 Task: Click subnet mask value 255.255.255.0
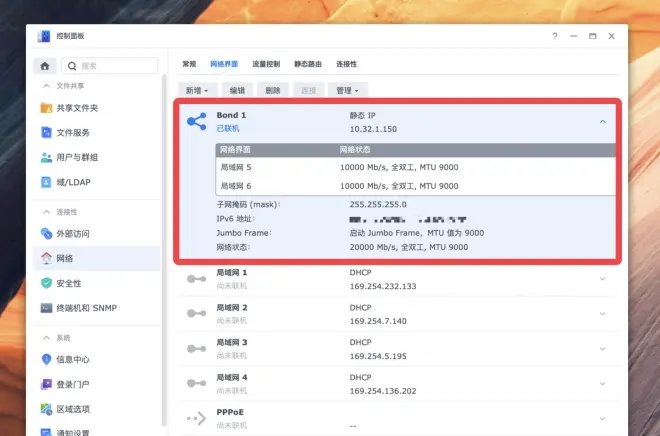[378, 205]
